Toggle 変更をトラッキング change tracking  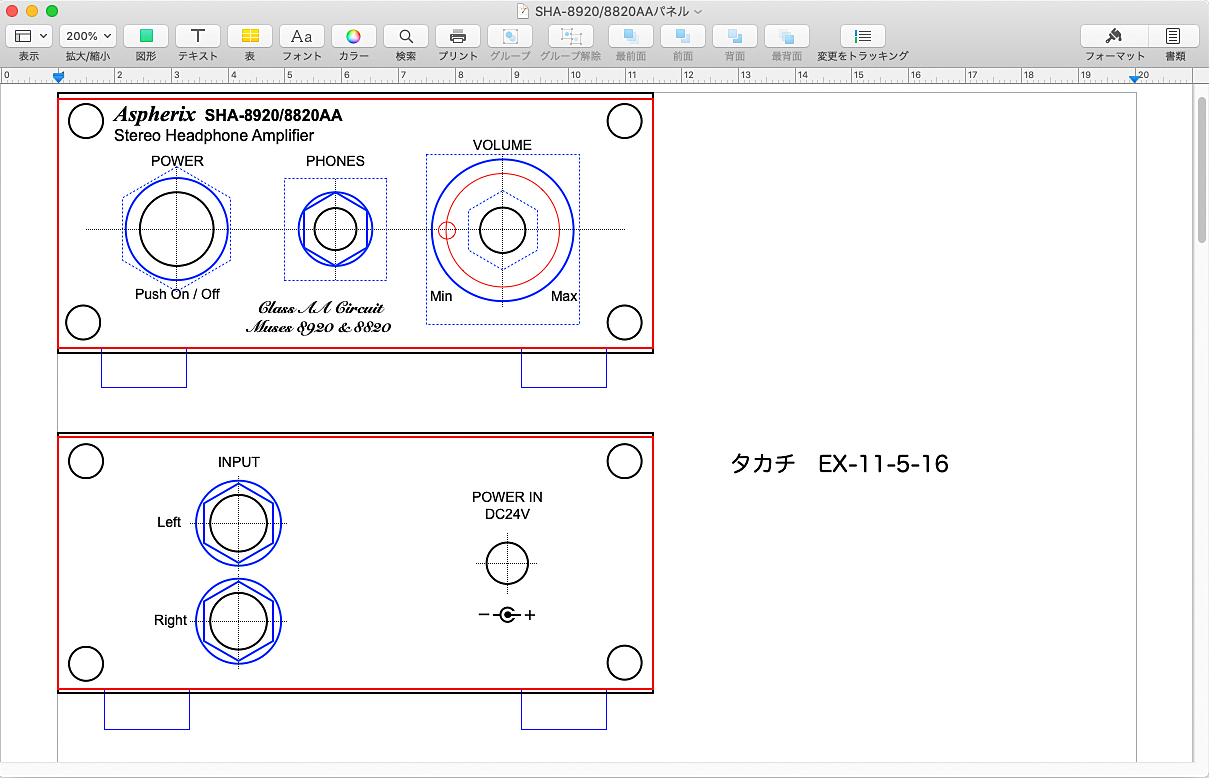(863, 36)
